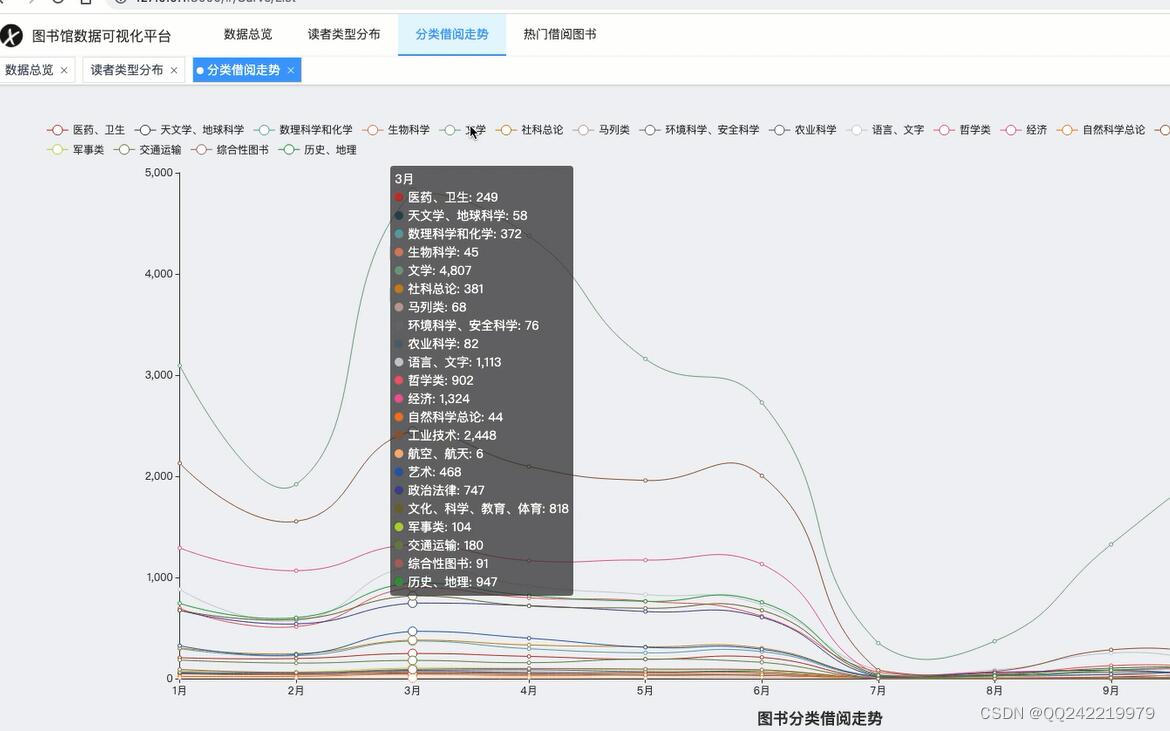Switch to the 数据总览 tag tab

tap(29, 70)
